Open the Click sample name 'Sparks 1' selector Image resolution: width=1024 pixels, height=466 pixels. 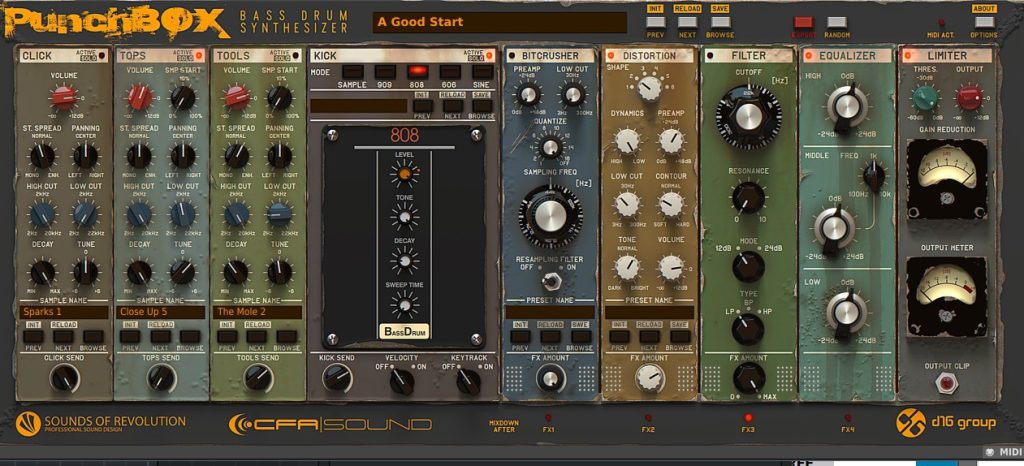[64, 312]
